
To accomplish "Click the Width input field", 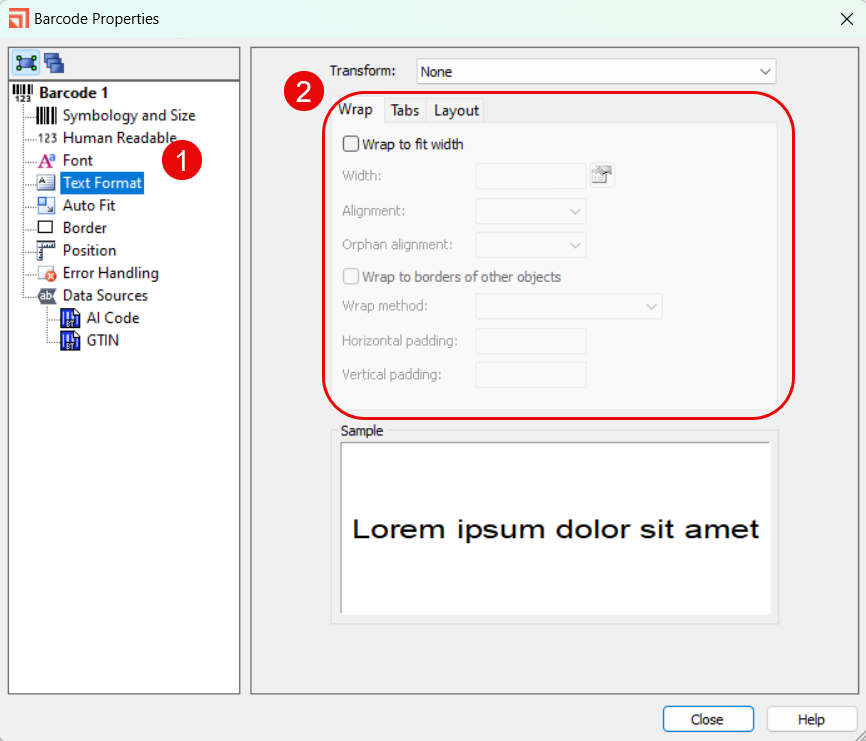I will [530, 176].
